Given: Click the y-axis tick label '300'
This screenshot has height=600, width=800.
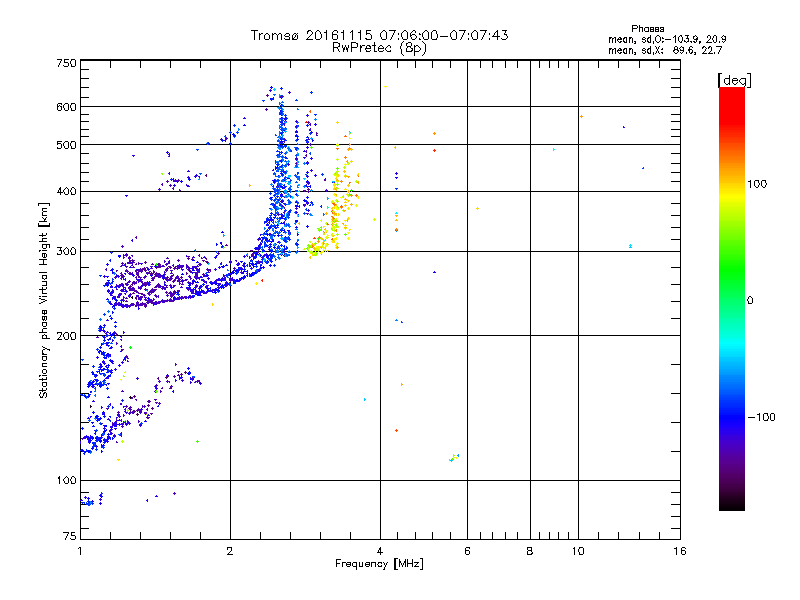Looking at the screenshot, I should tap(67, 252).
